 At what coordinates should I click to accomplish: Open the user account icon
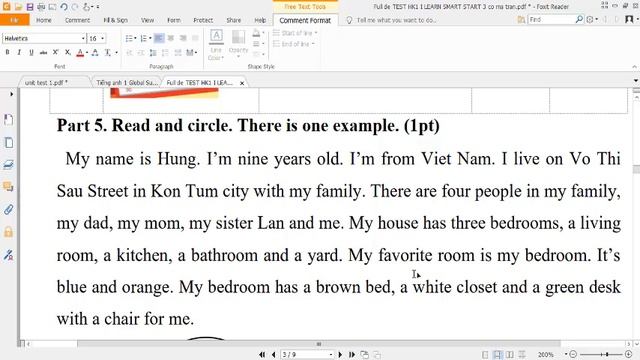pyautogui.click(x=629, y=20)
